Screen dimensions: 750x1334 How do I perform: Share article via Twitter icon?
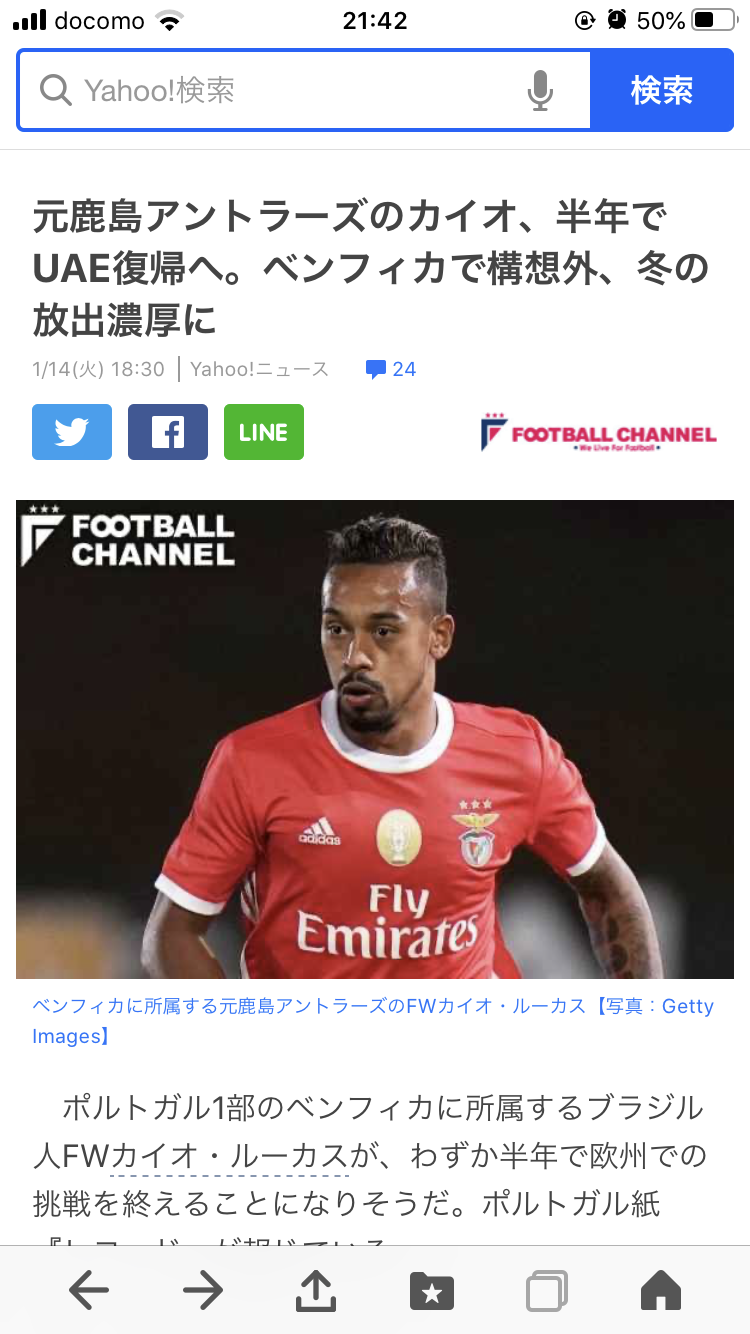(72, 432)
